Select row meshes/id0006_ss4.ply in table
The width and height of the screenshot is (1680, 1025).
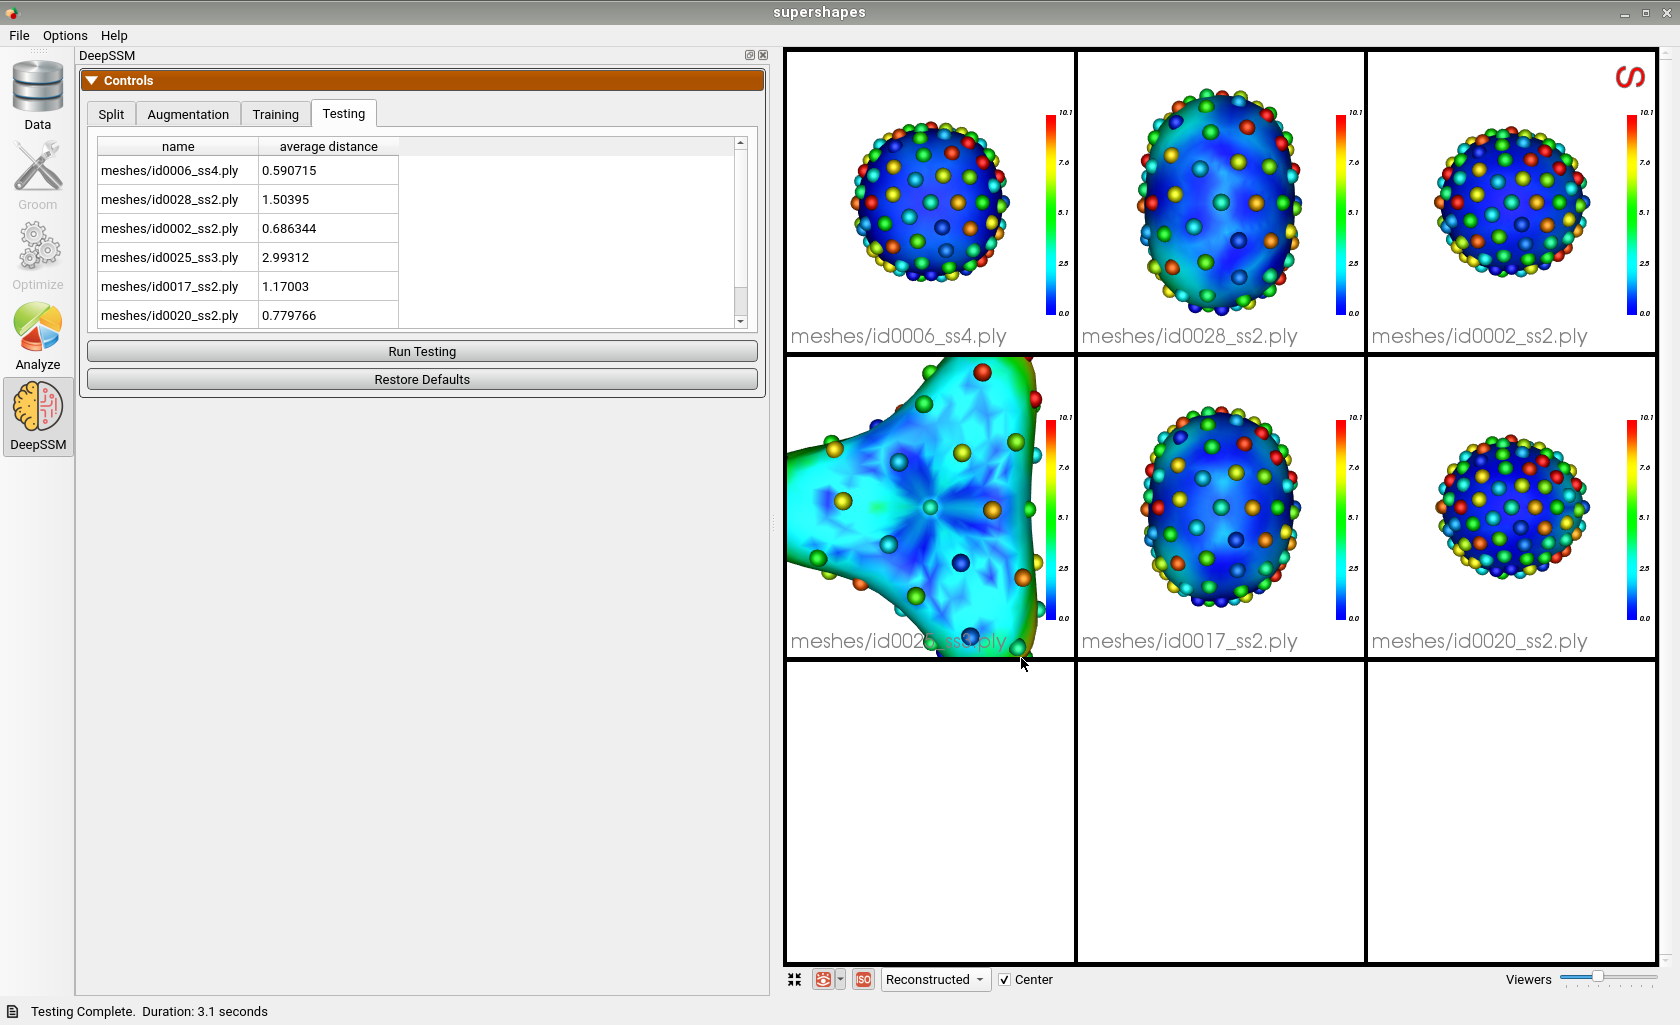point(178,171)
